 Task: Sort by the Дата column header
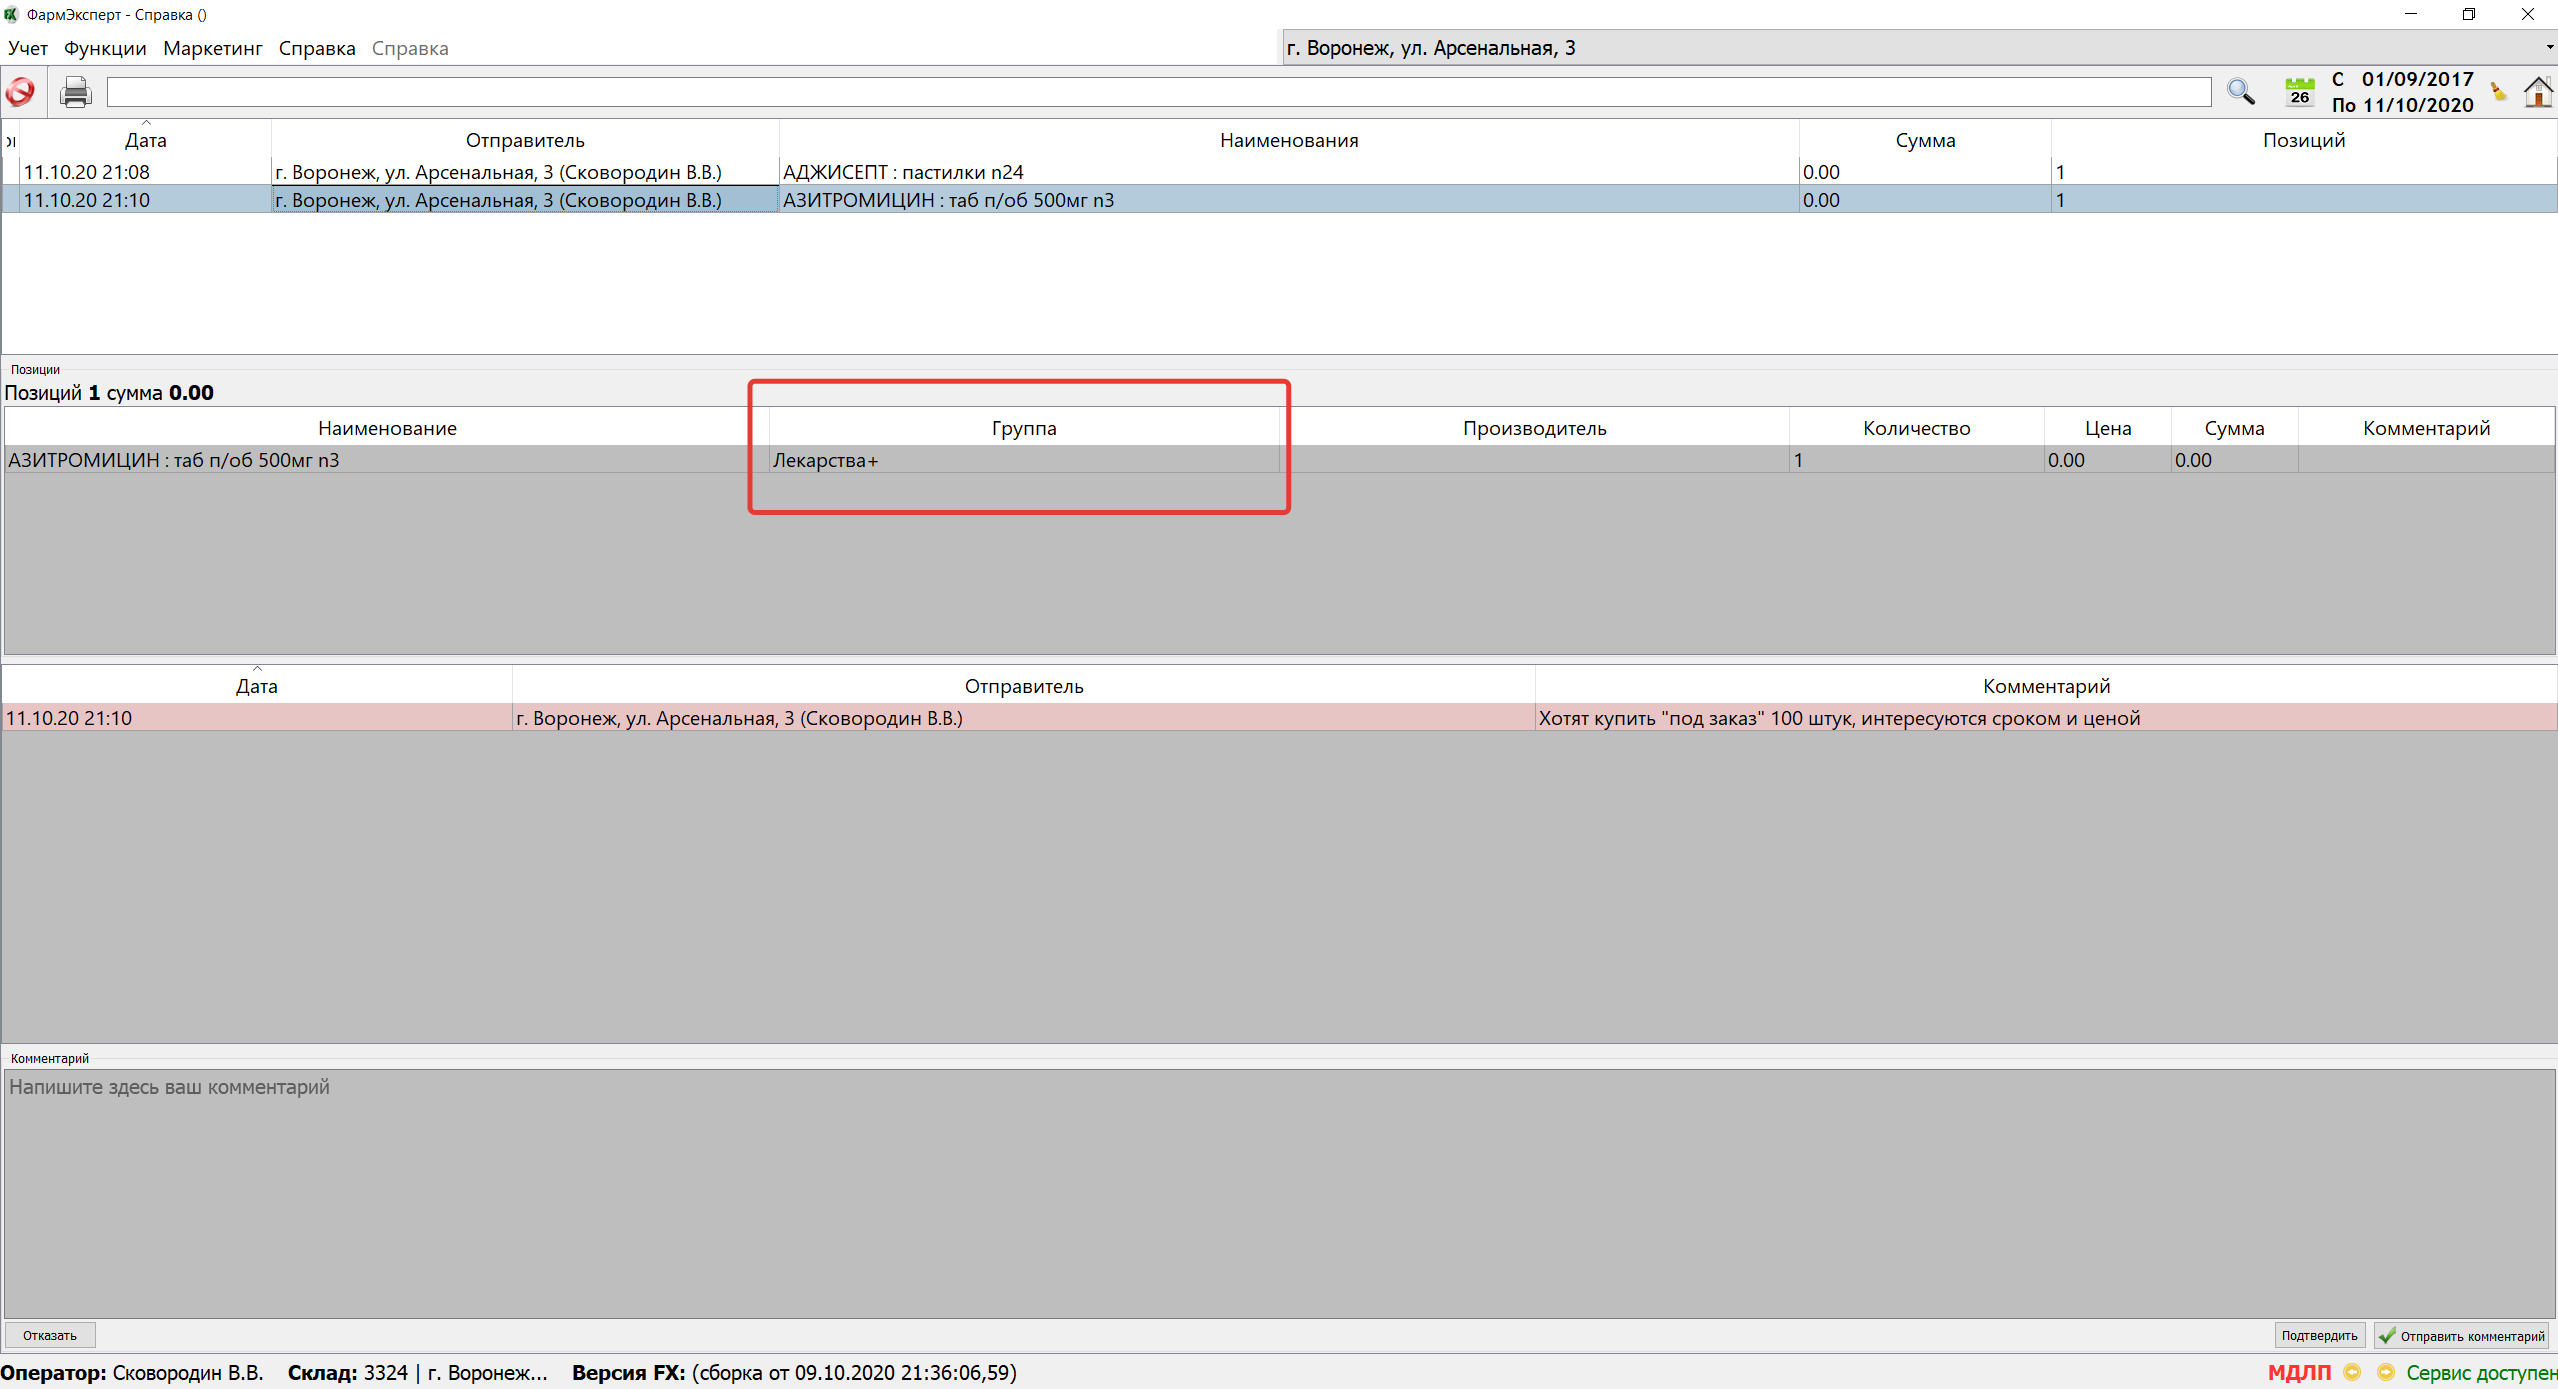click(145, 140)
